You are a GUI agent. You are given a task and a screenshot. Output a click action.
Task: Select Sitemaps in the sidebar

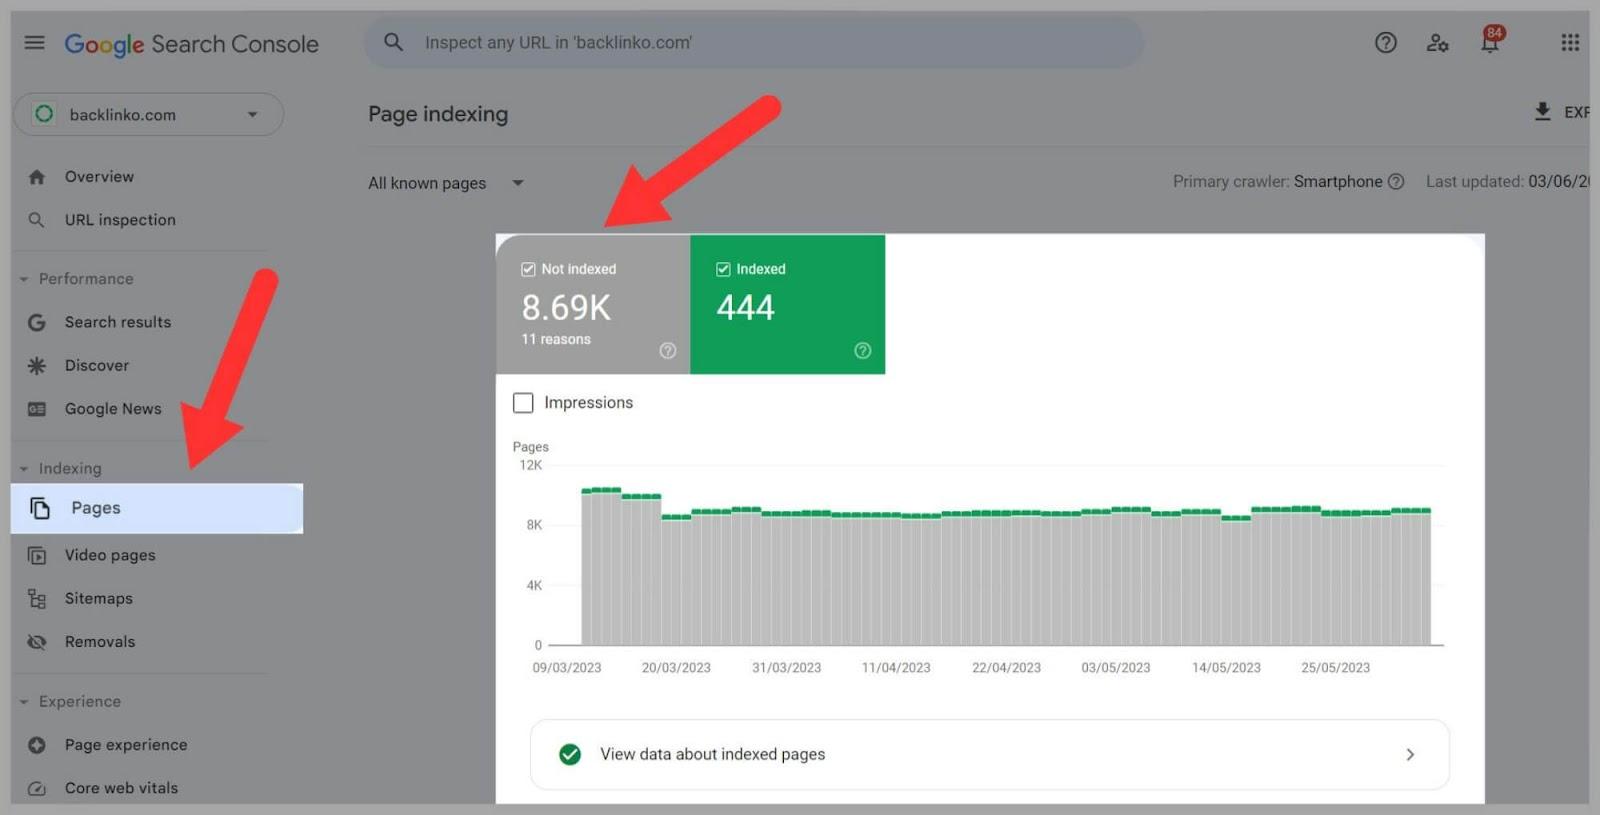click(x=98, y=598)
